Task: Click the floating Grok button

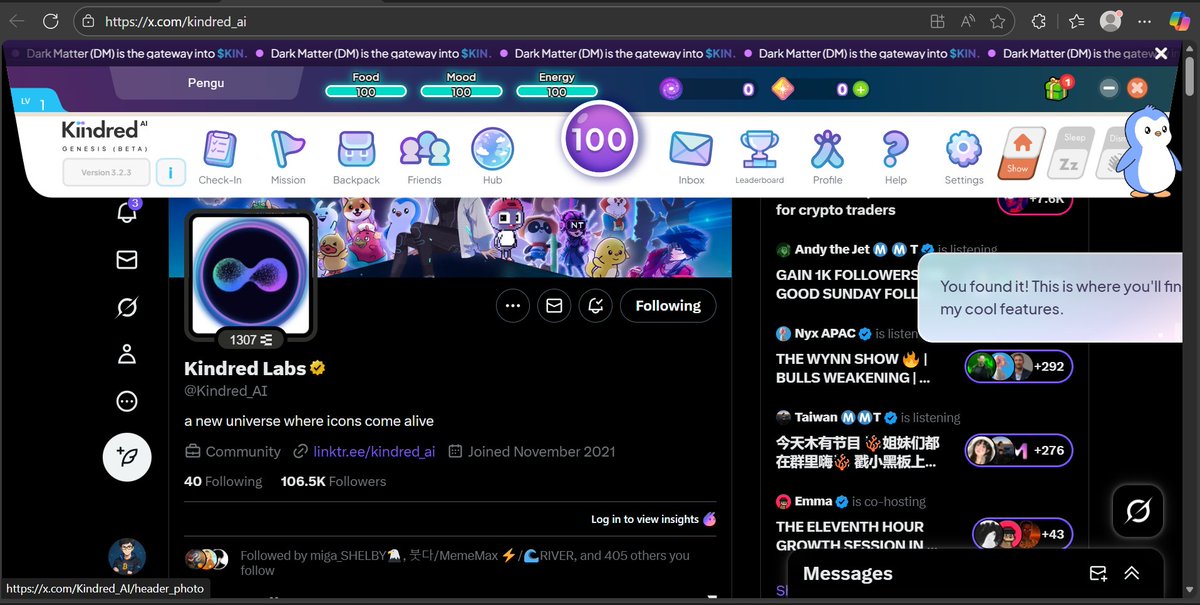Action: click(x=1138, y=512)
